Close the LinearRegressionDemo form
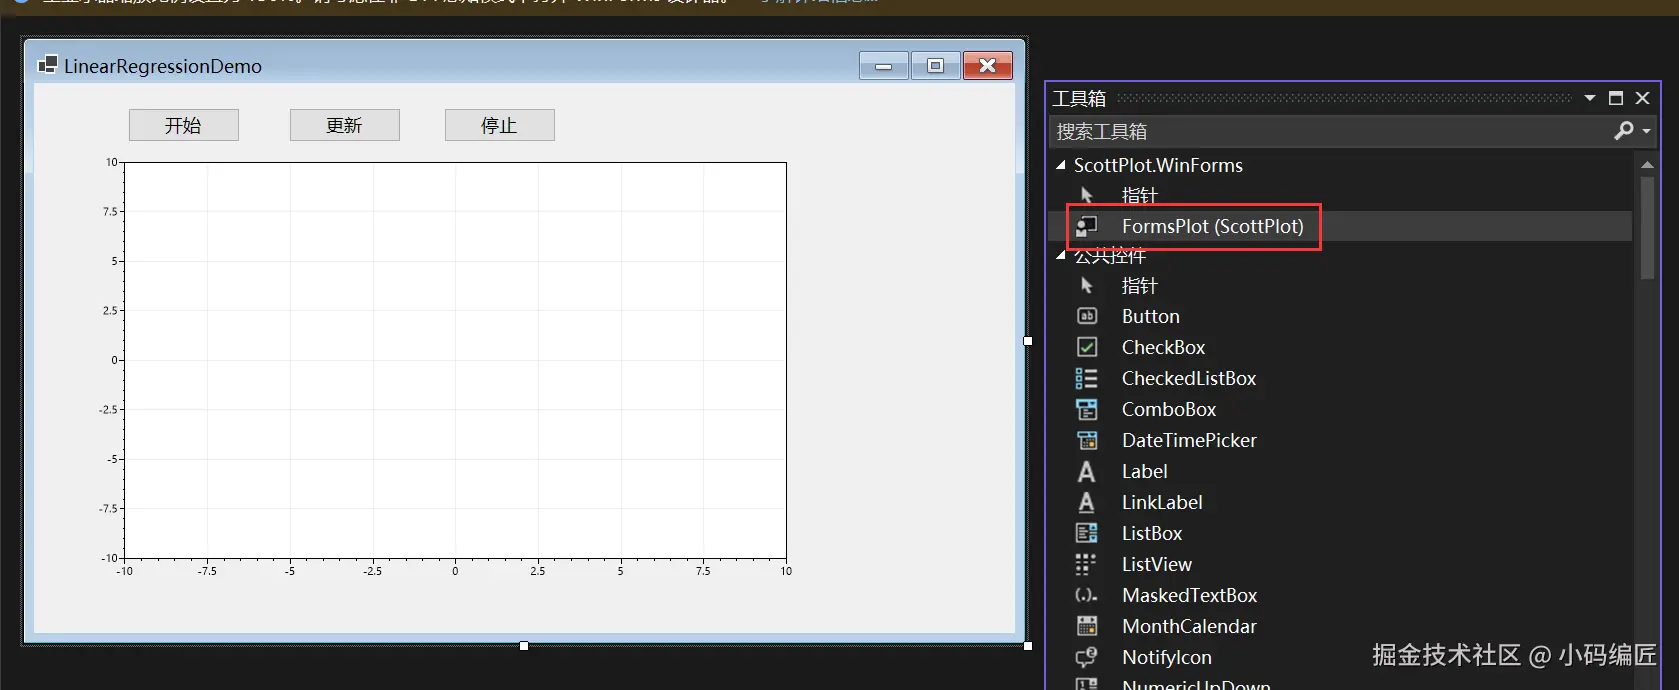 pos(988,66)
